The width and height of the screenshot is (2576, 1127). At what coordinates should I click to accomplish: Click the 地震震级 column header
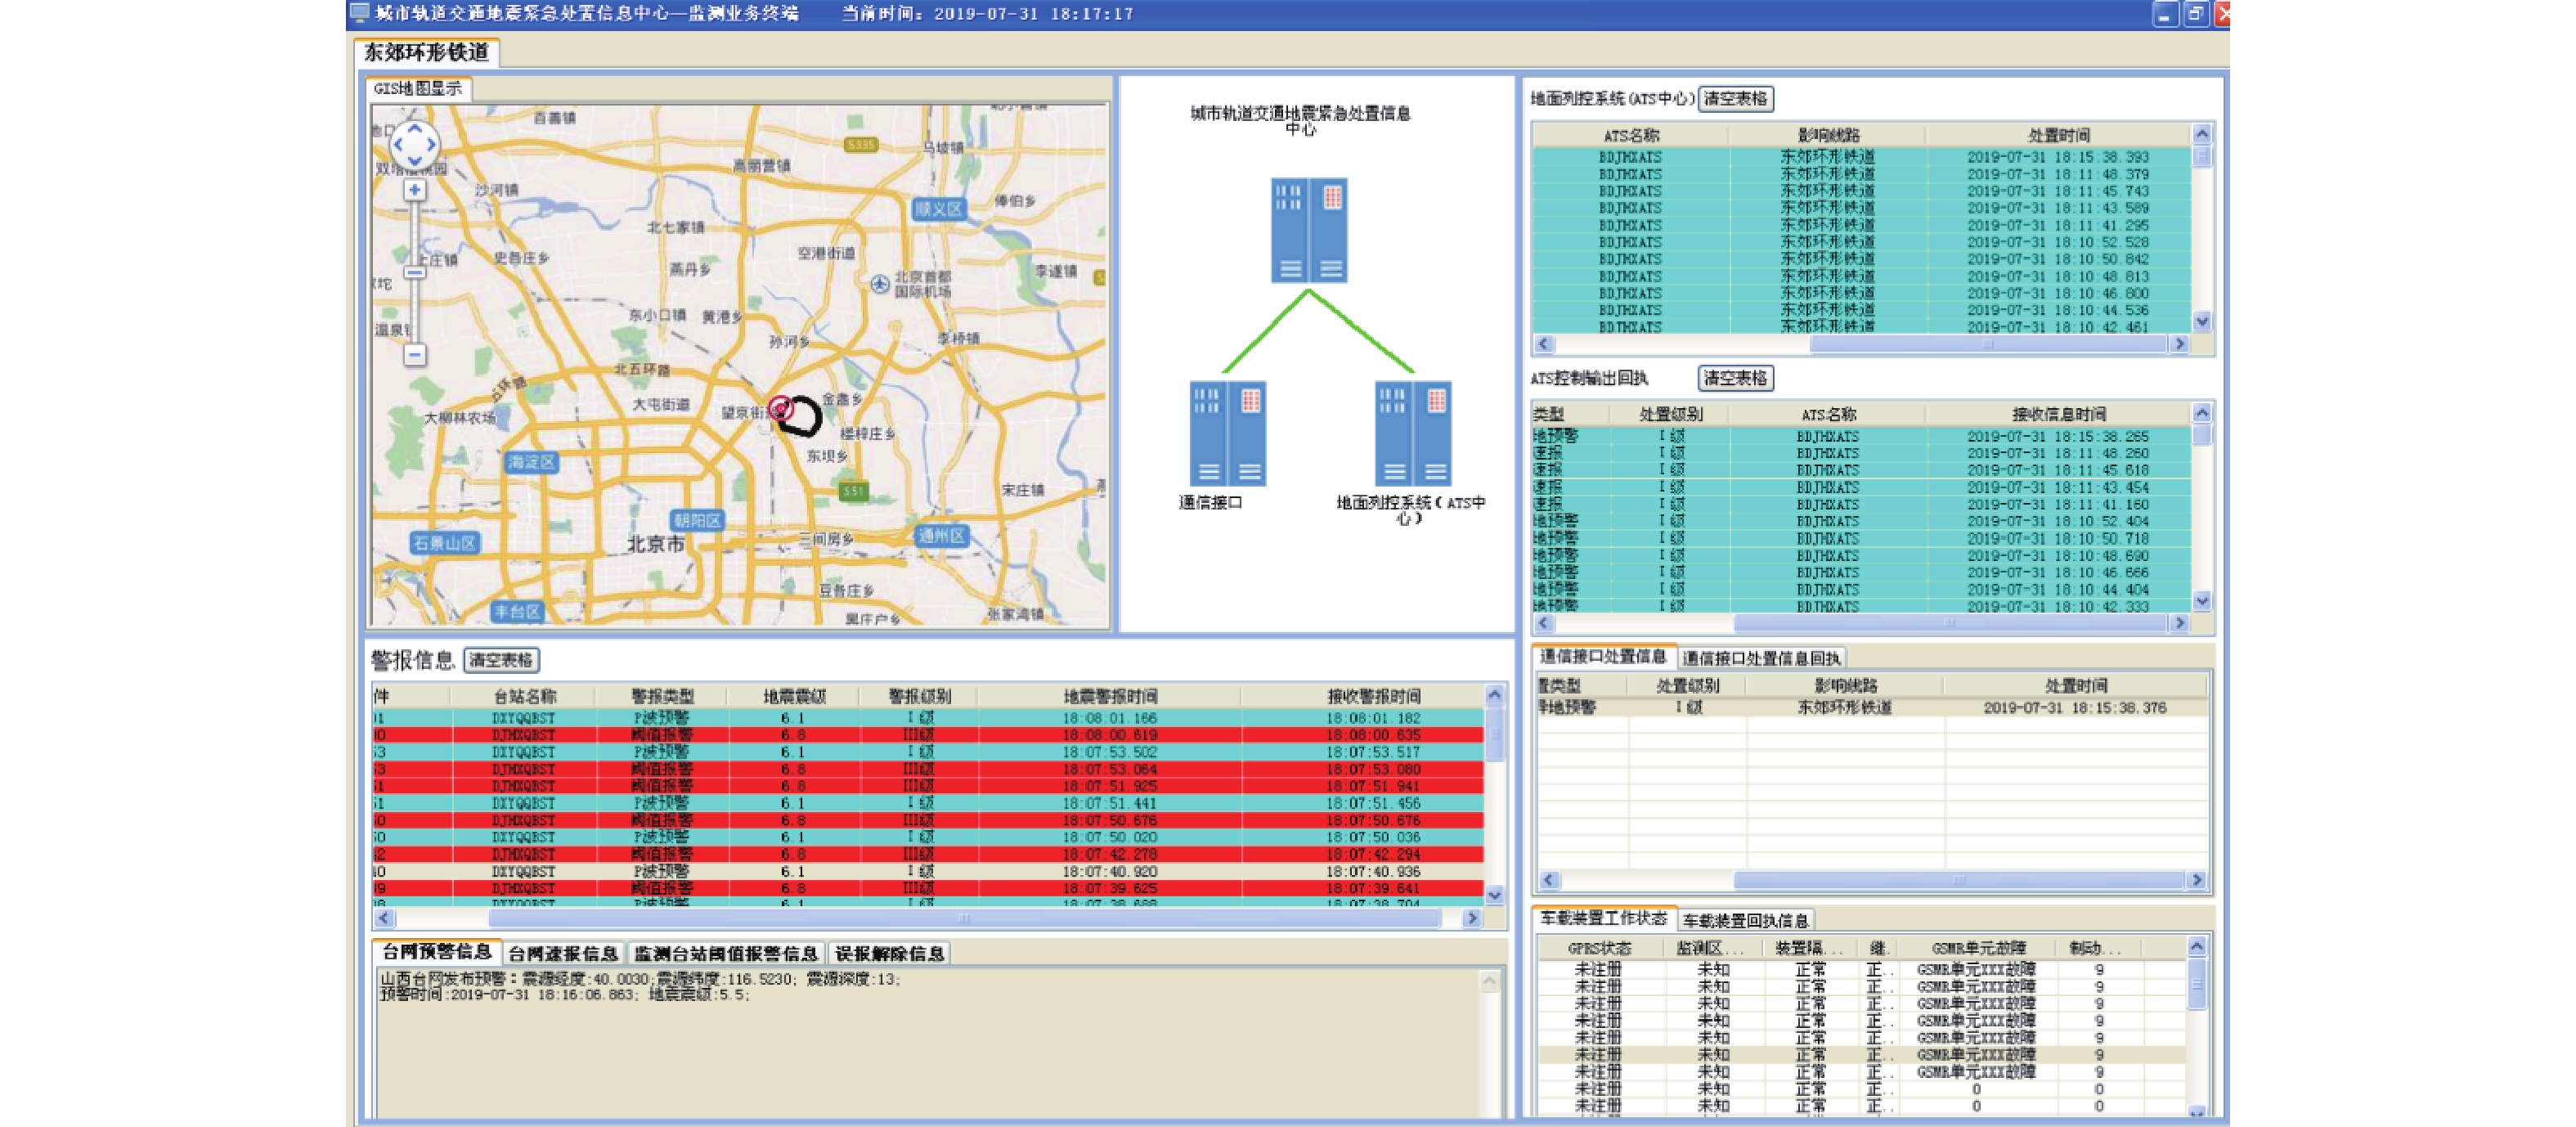pos(794,696)
